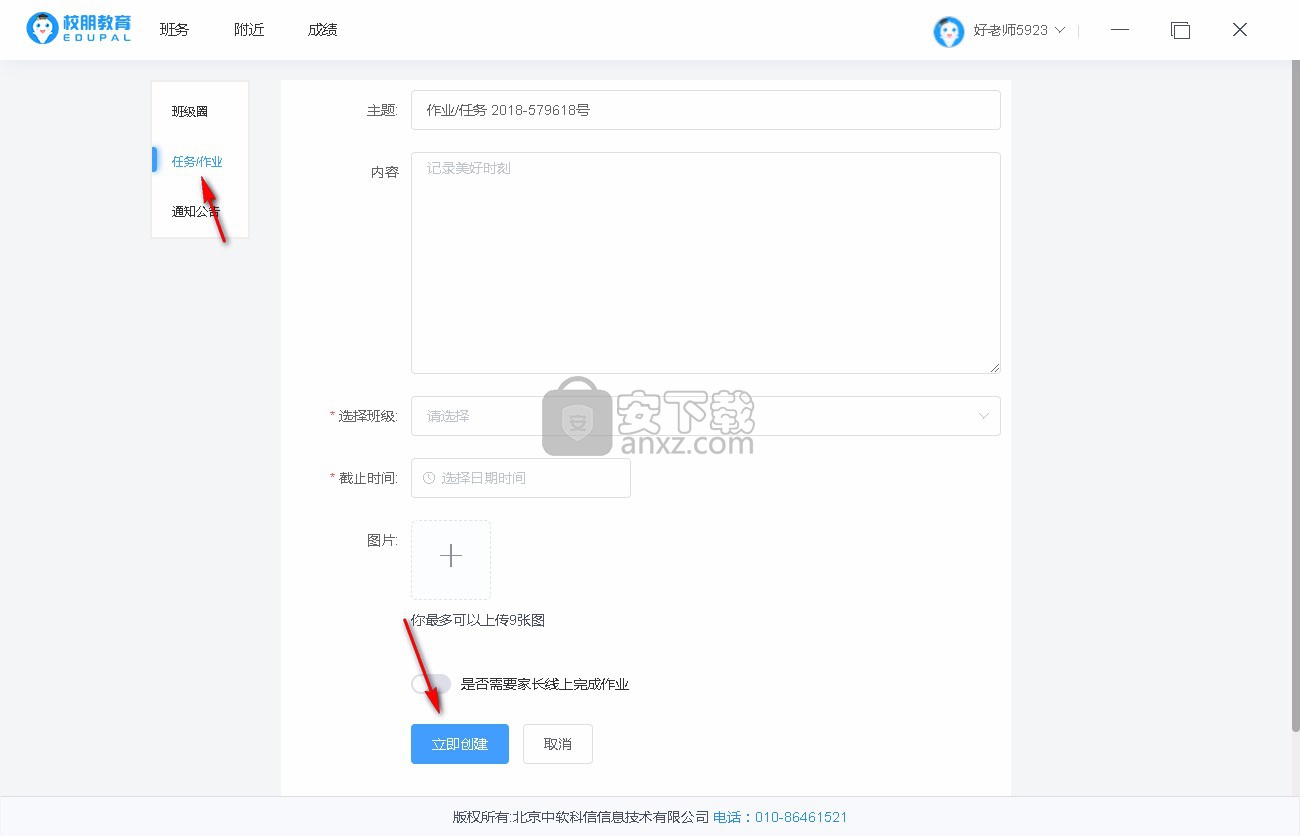Click the user avatar icon

(x=948, y=31)
